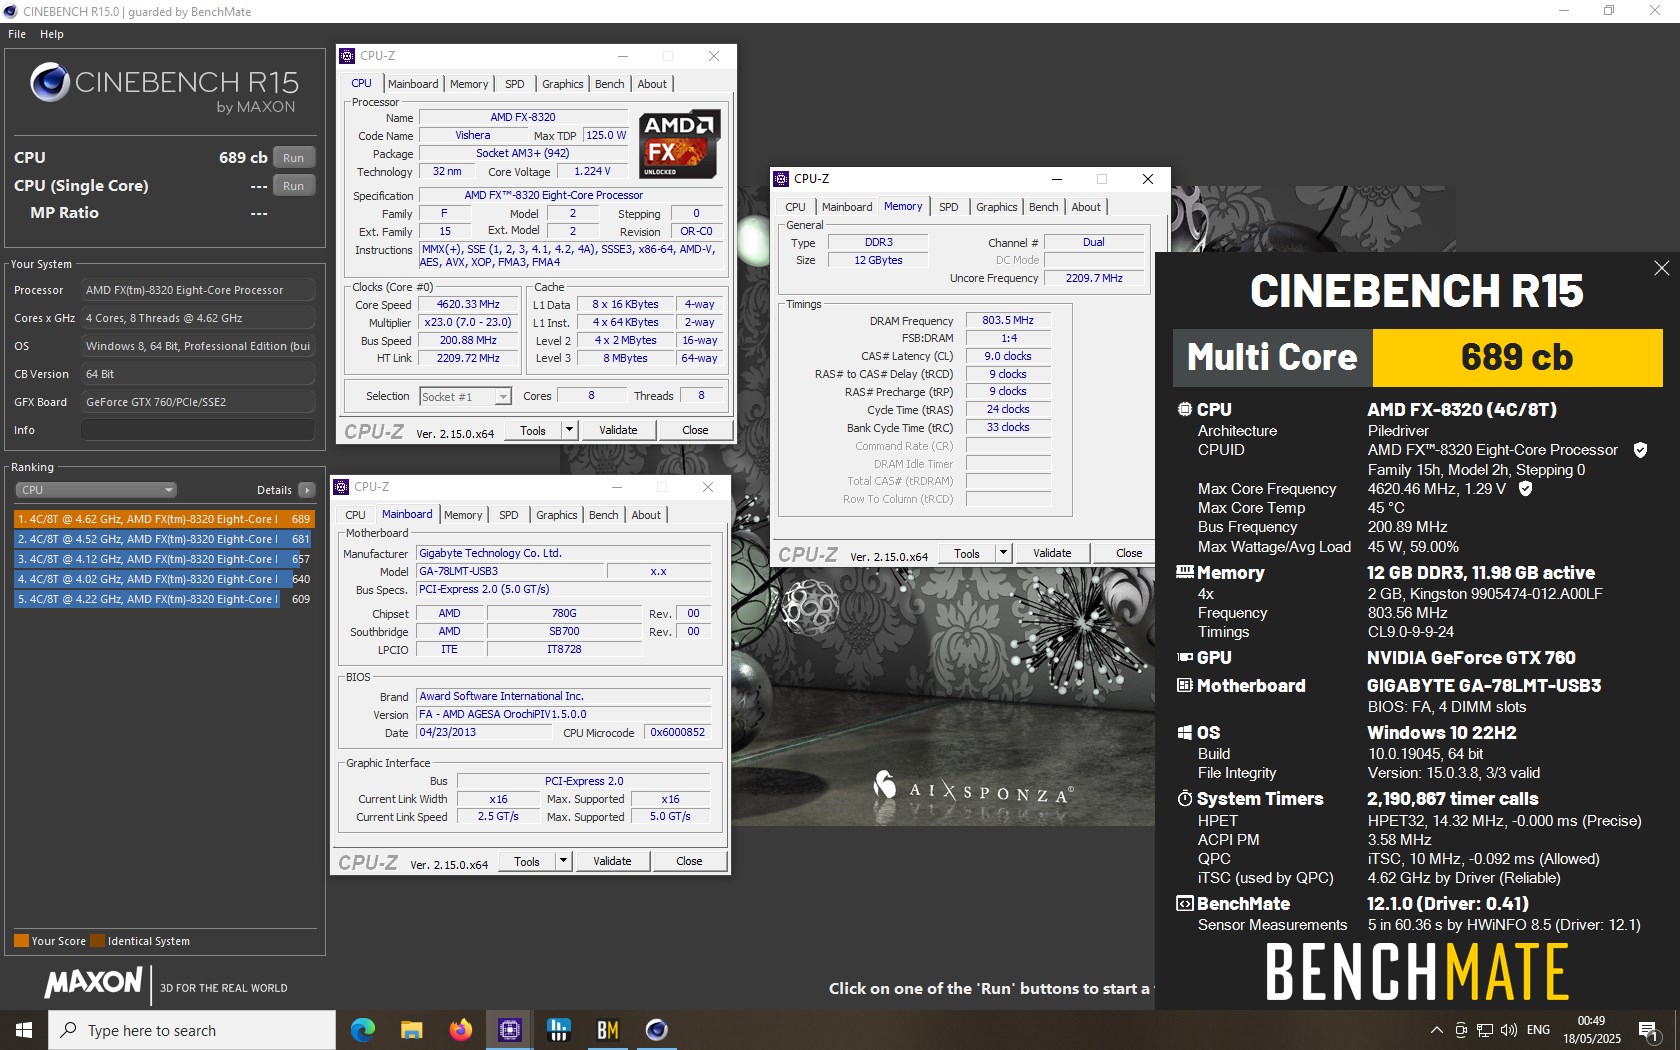This screenshot has height=1050, width=1680.
Task: Click the volume icon in tray
Action: (1509, 1030)
